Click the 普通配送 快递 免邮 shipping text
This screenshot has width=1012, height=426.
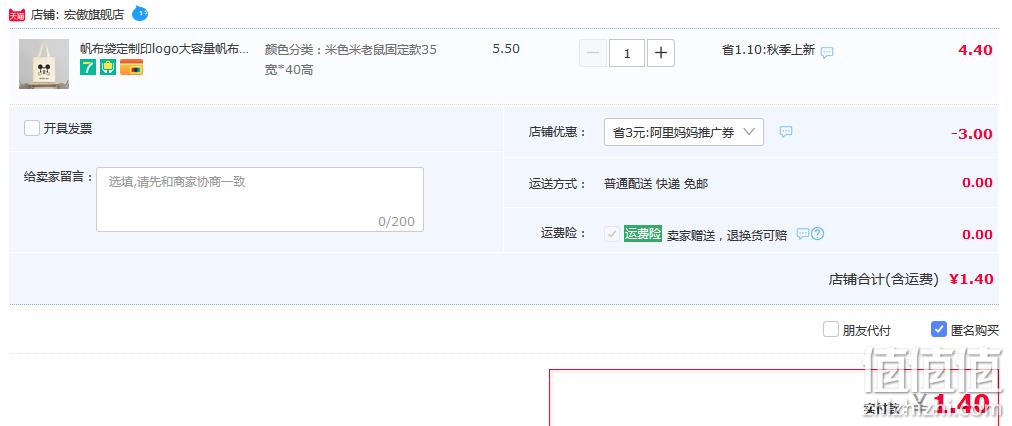656,184
